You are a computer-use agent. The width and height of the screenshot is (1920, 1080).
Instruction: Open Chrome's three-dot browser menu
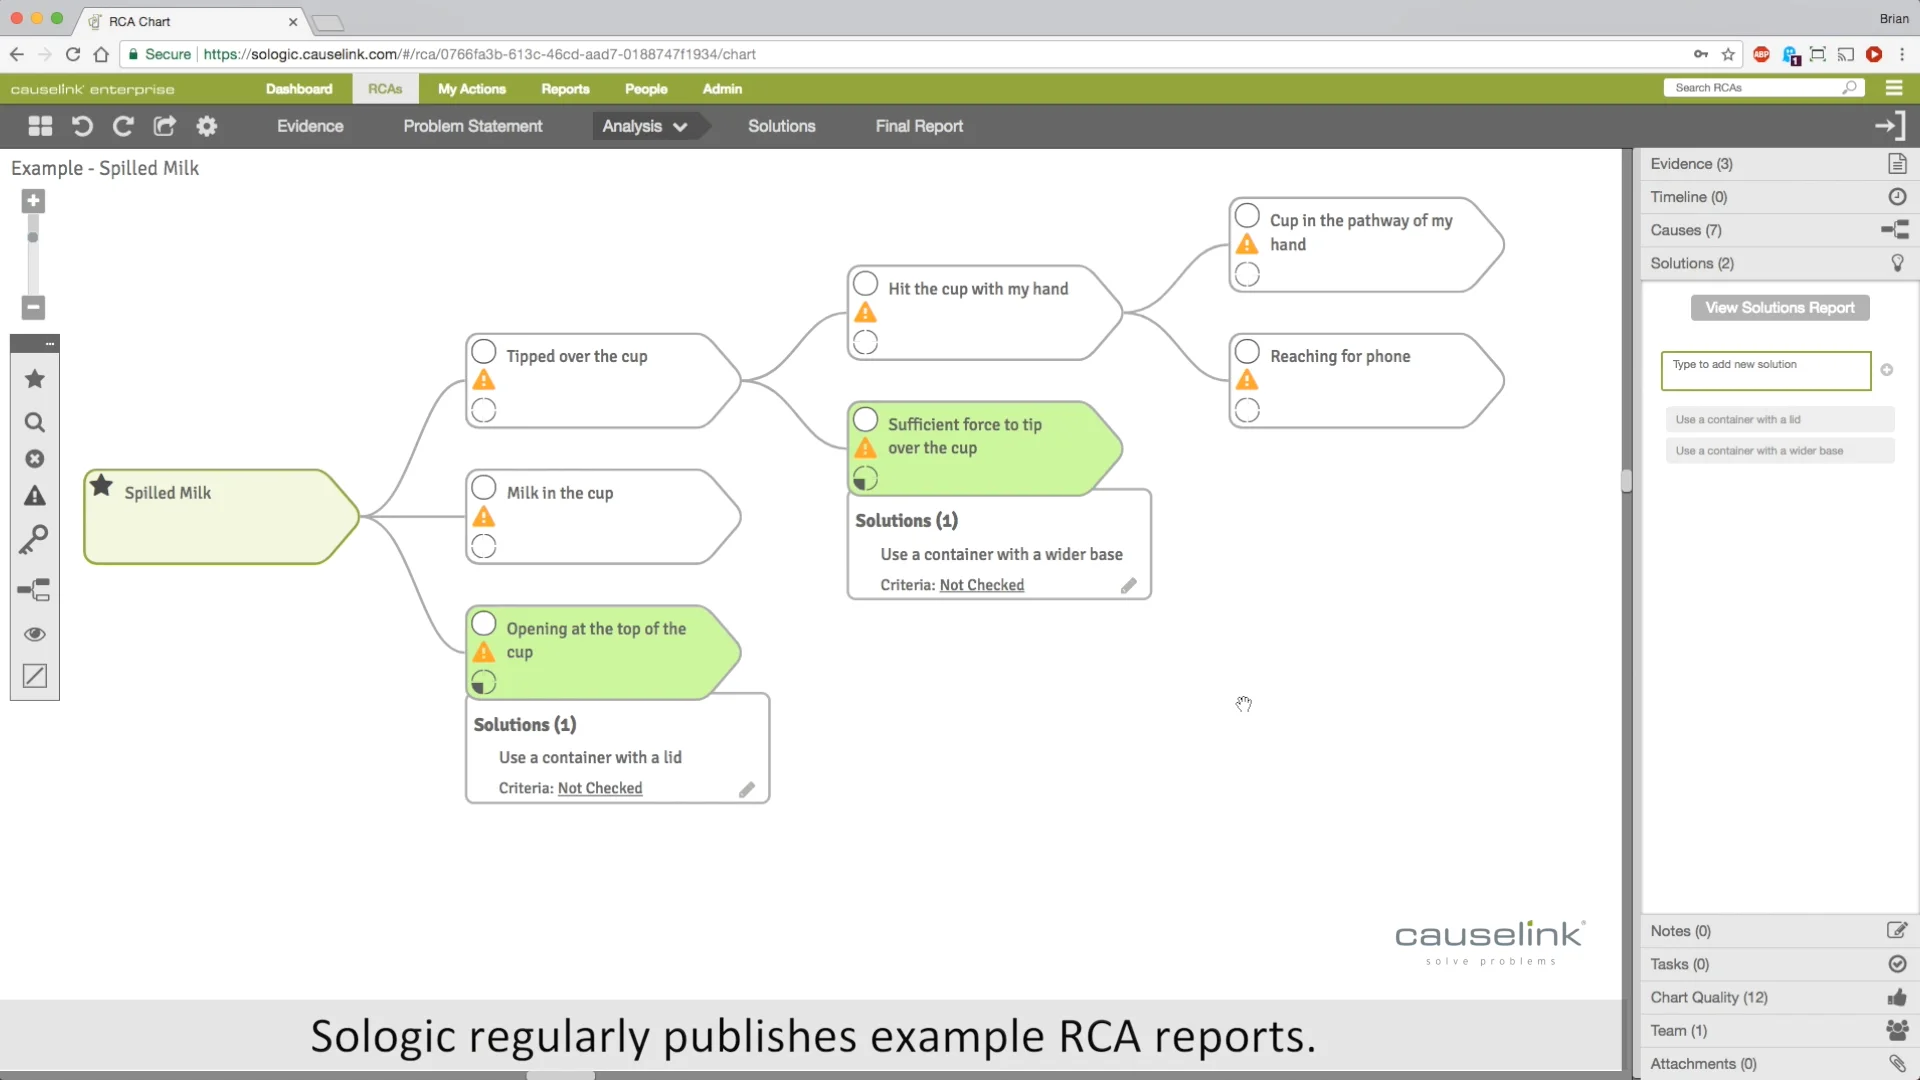pos(1904,54)
